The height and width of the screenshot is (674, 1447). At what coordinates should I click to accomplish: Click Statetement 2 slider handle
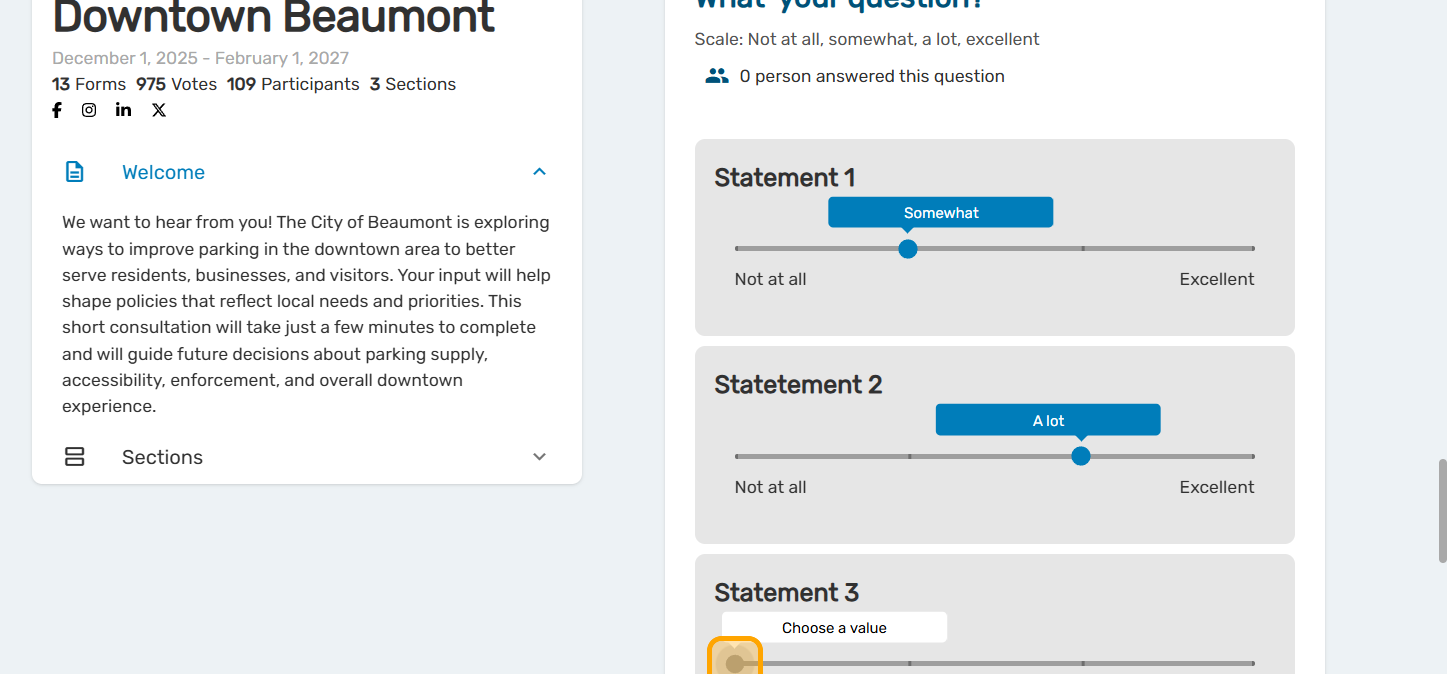click(1081, 456)
